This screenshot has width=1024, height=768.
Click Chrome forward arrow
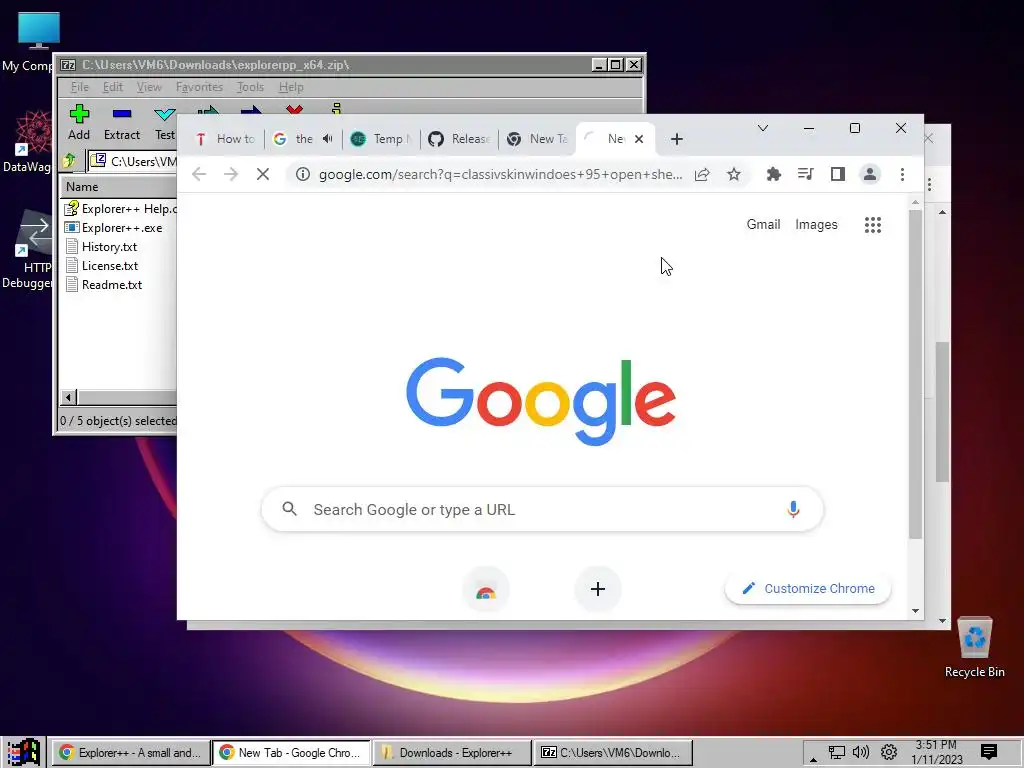231,174
